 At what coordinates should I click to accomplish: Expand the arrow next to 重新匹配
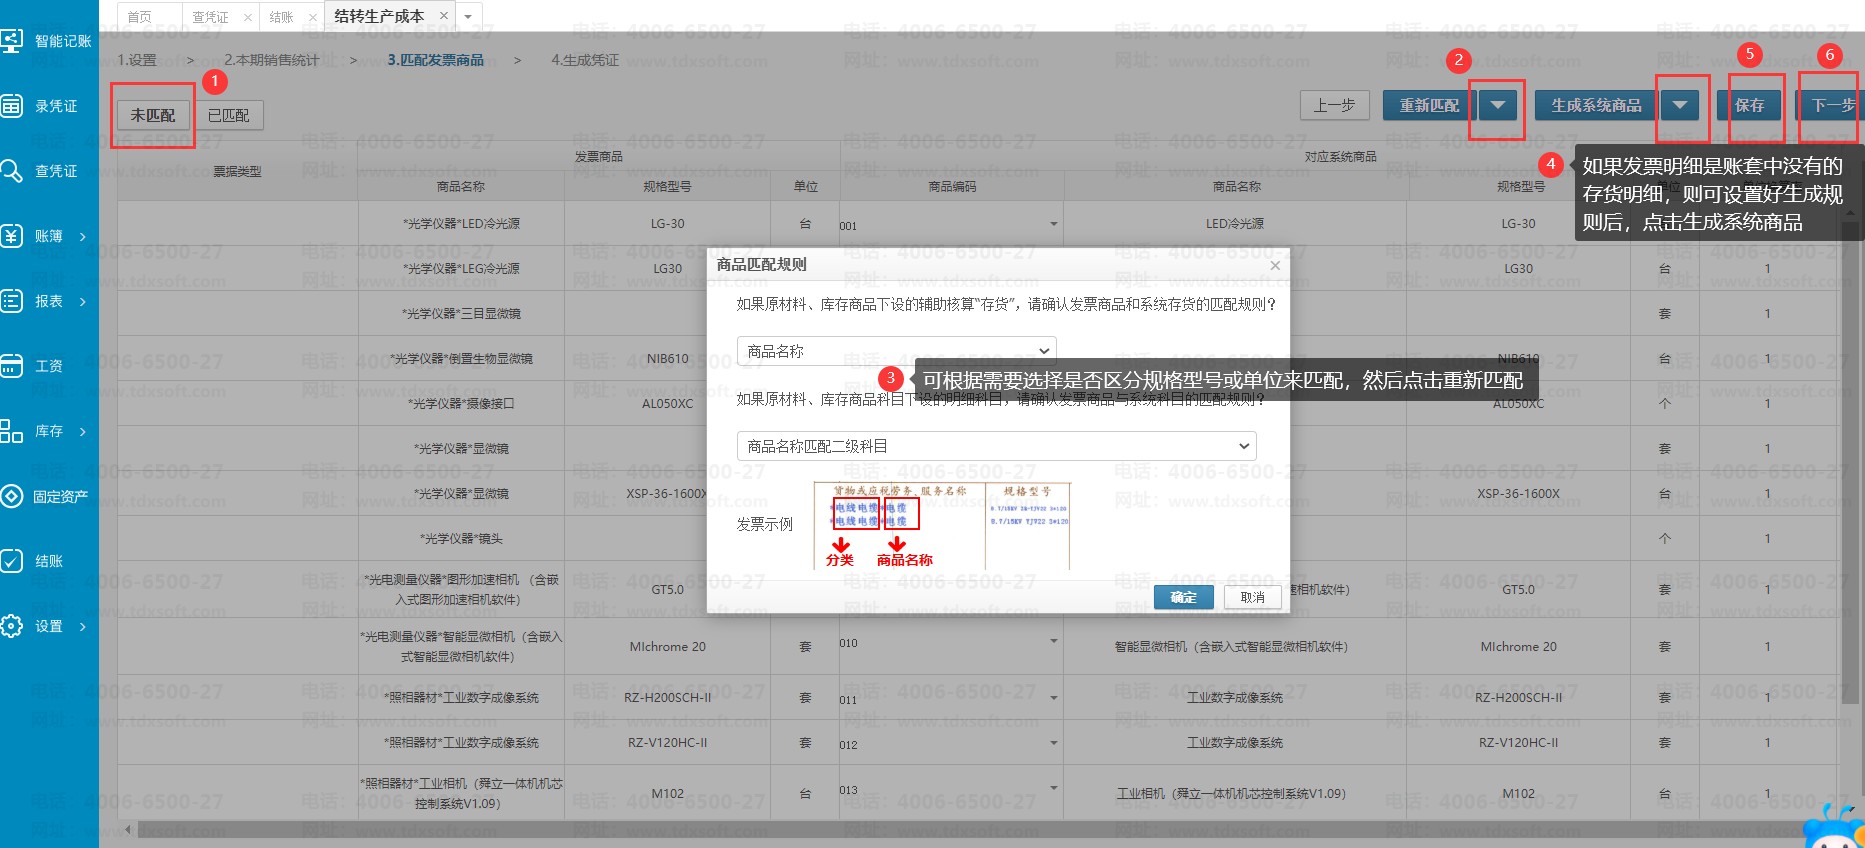coord(1497,105)
